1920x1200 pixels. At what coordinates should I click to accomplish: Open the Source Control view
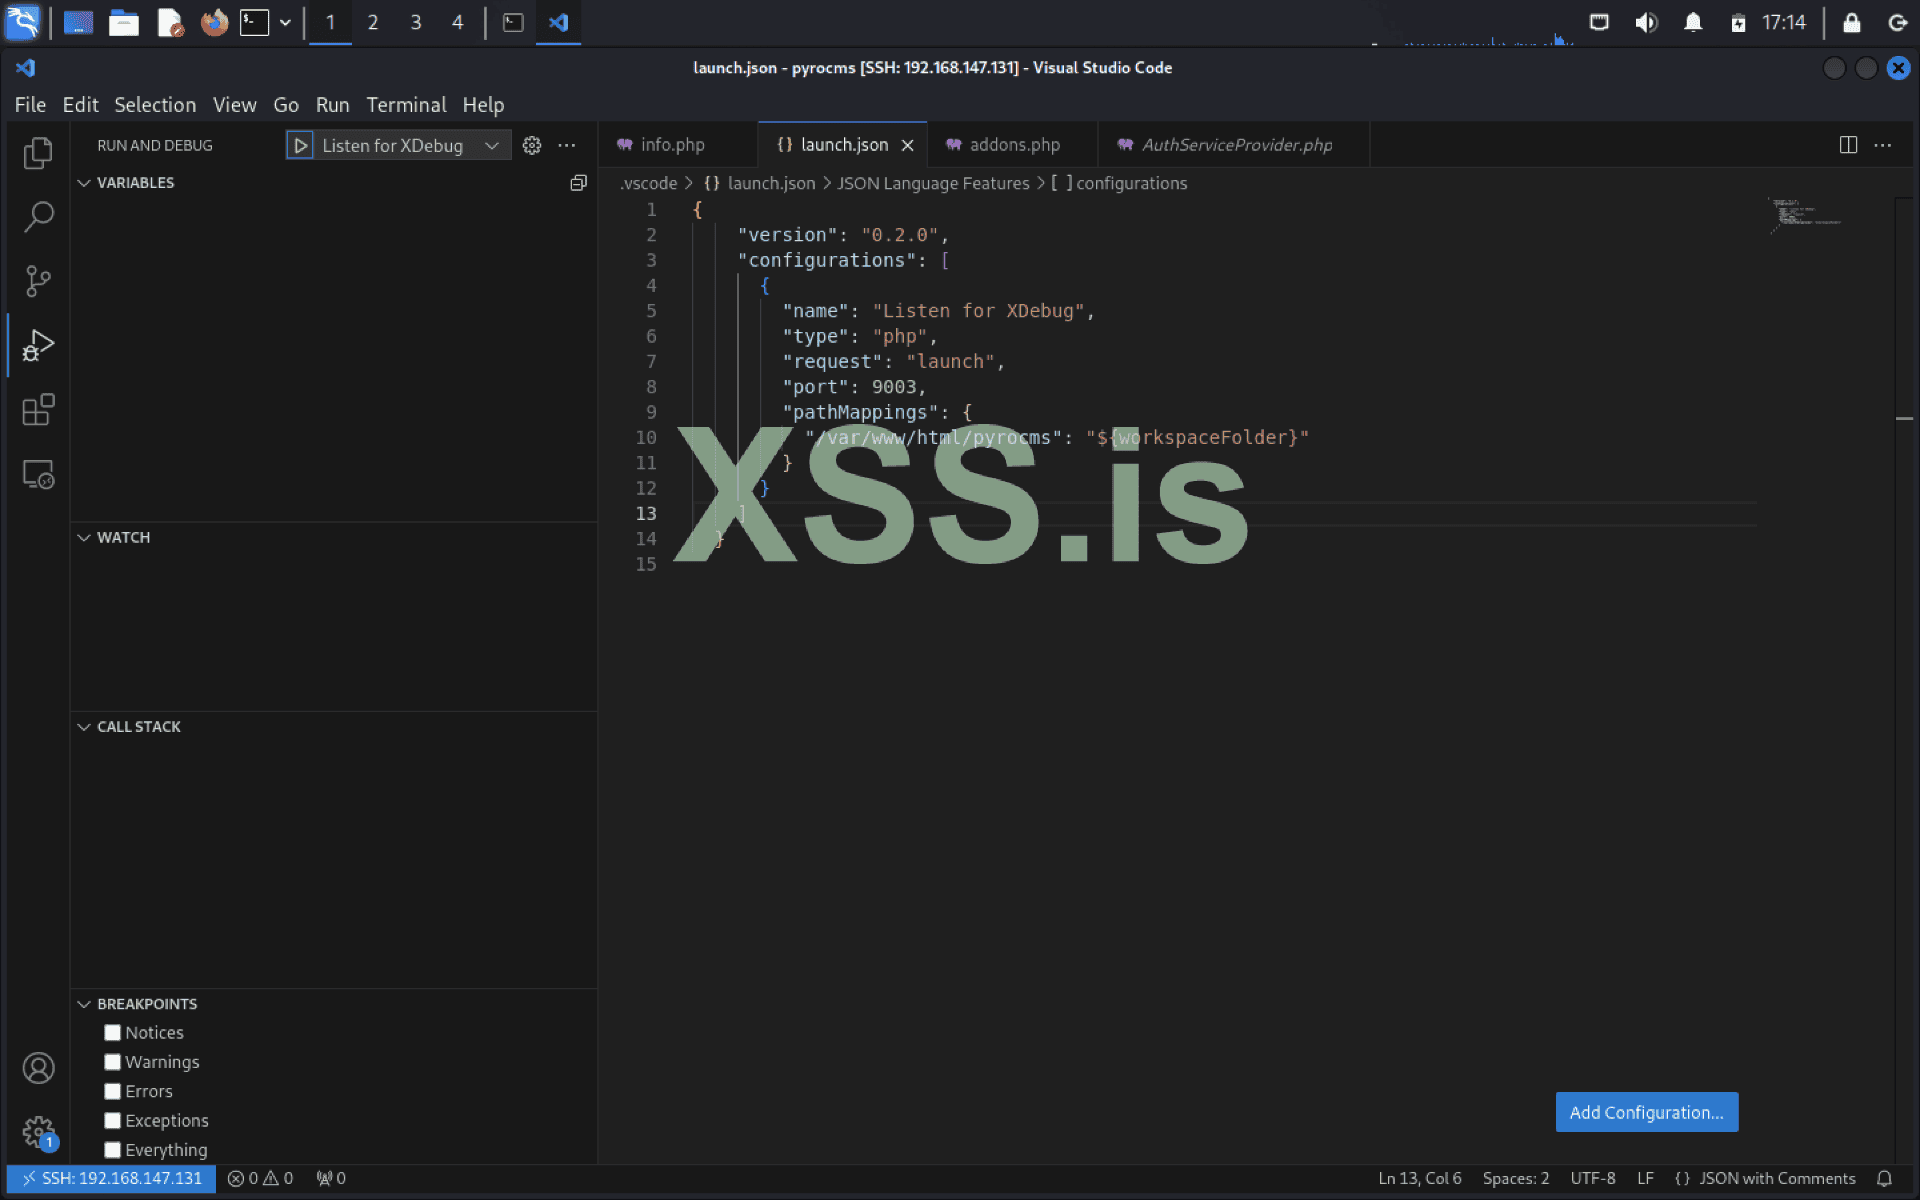point(38,281)
